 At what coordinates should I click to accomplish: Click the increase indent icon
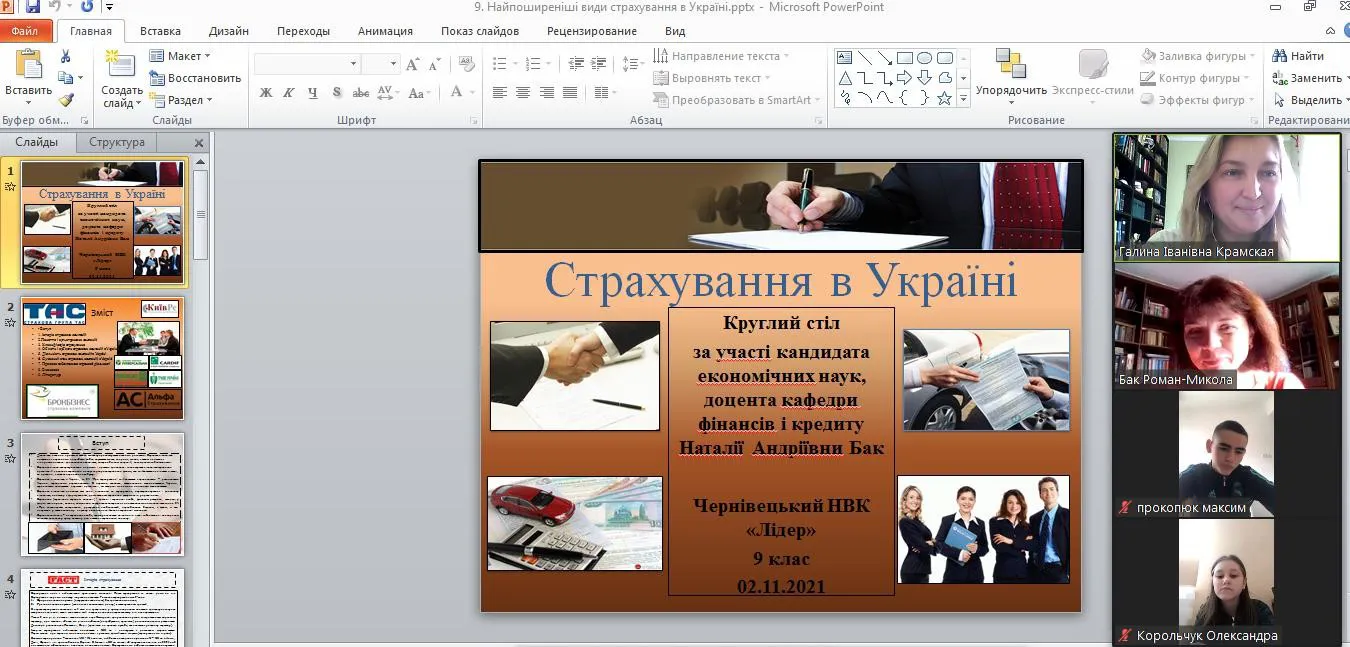598,64
